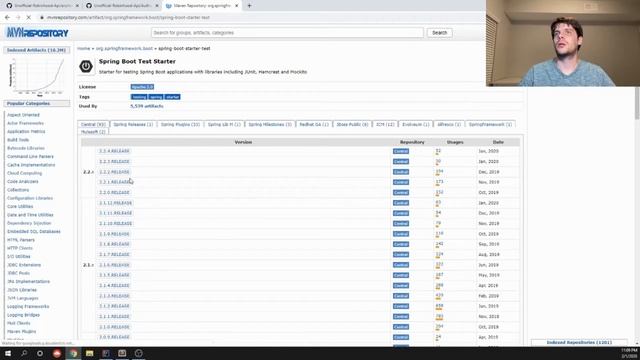
Task: Open version 2.2.2.RELEASE
Action: point(114,172)
